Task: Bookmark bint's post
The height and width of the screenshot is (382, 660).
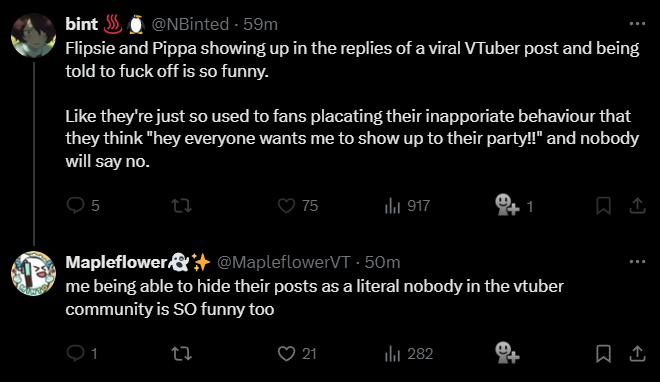Action: point(603,206)
